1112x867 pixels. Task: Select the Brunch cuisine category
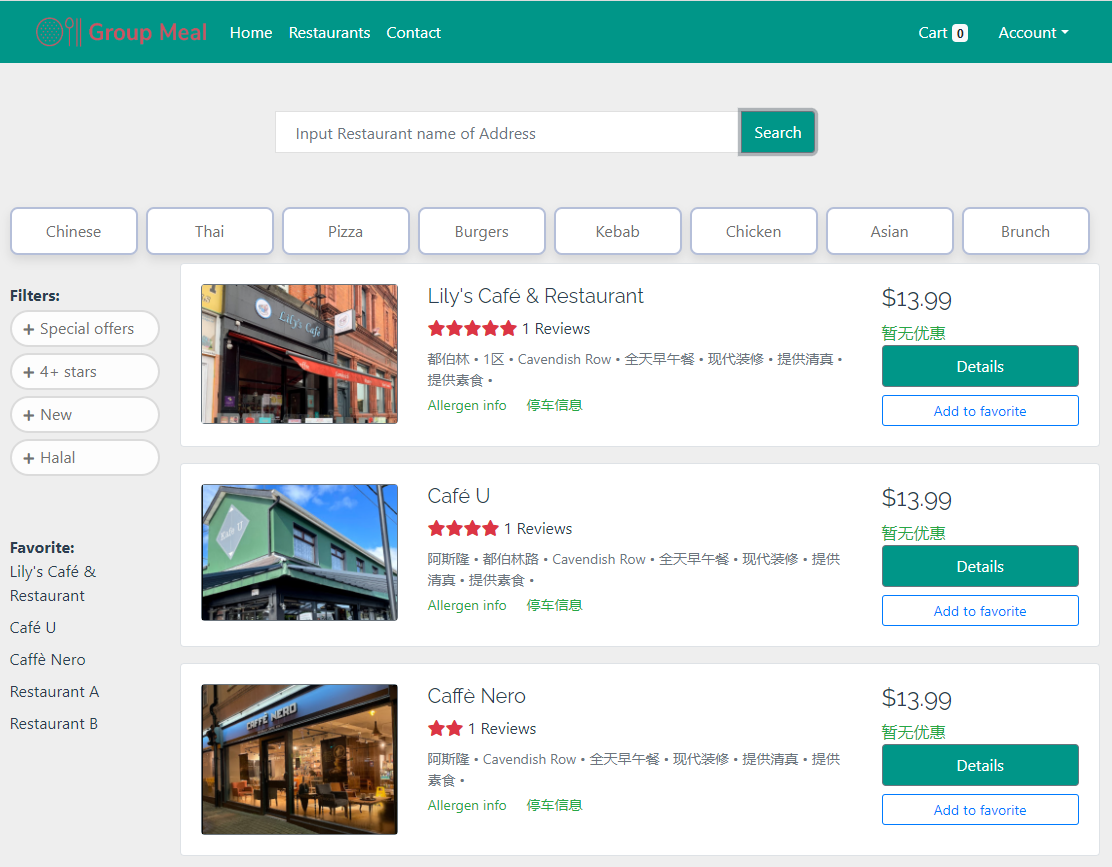click(1025, 231)
